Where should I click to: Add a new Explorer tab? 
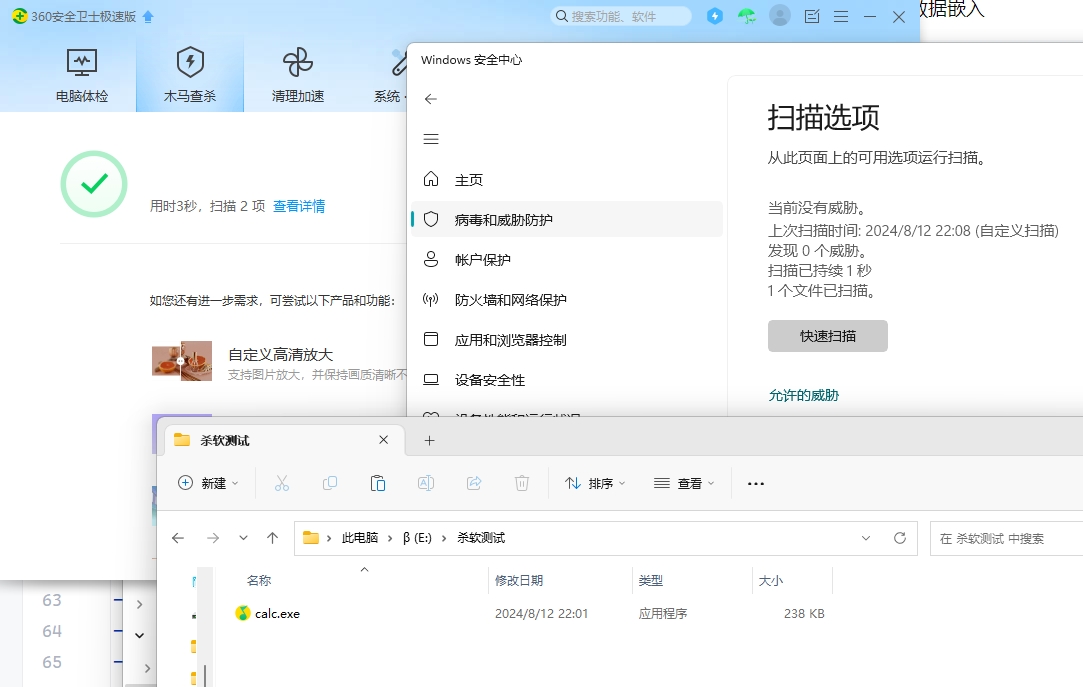(430, 441)
